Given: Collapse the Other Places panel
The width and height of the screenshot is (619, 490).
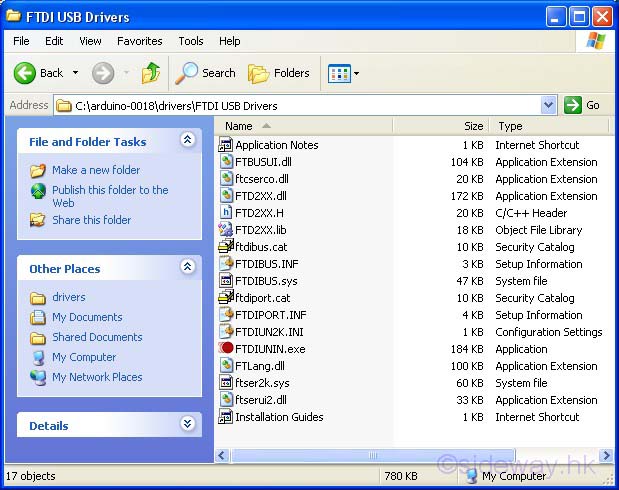Looking at the screenshot, I should [188, 267].
